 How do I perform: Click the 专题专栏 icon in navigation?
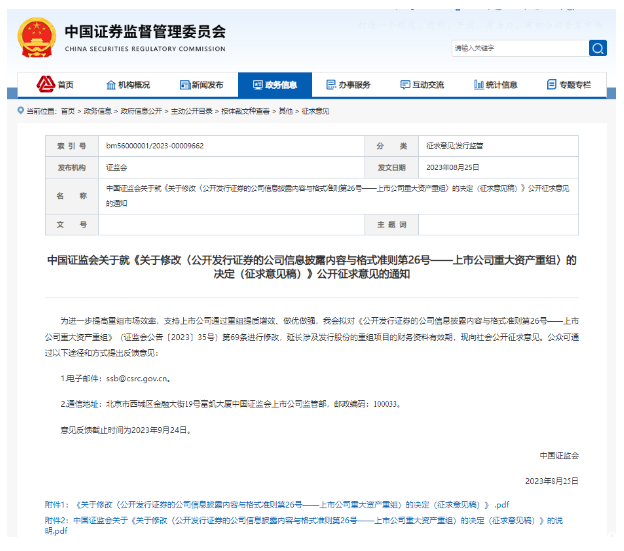pos(549,85)
